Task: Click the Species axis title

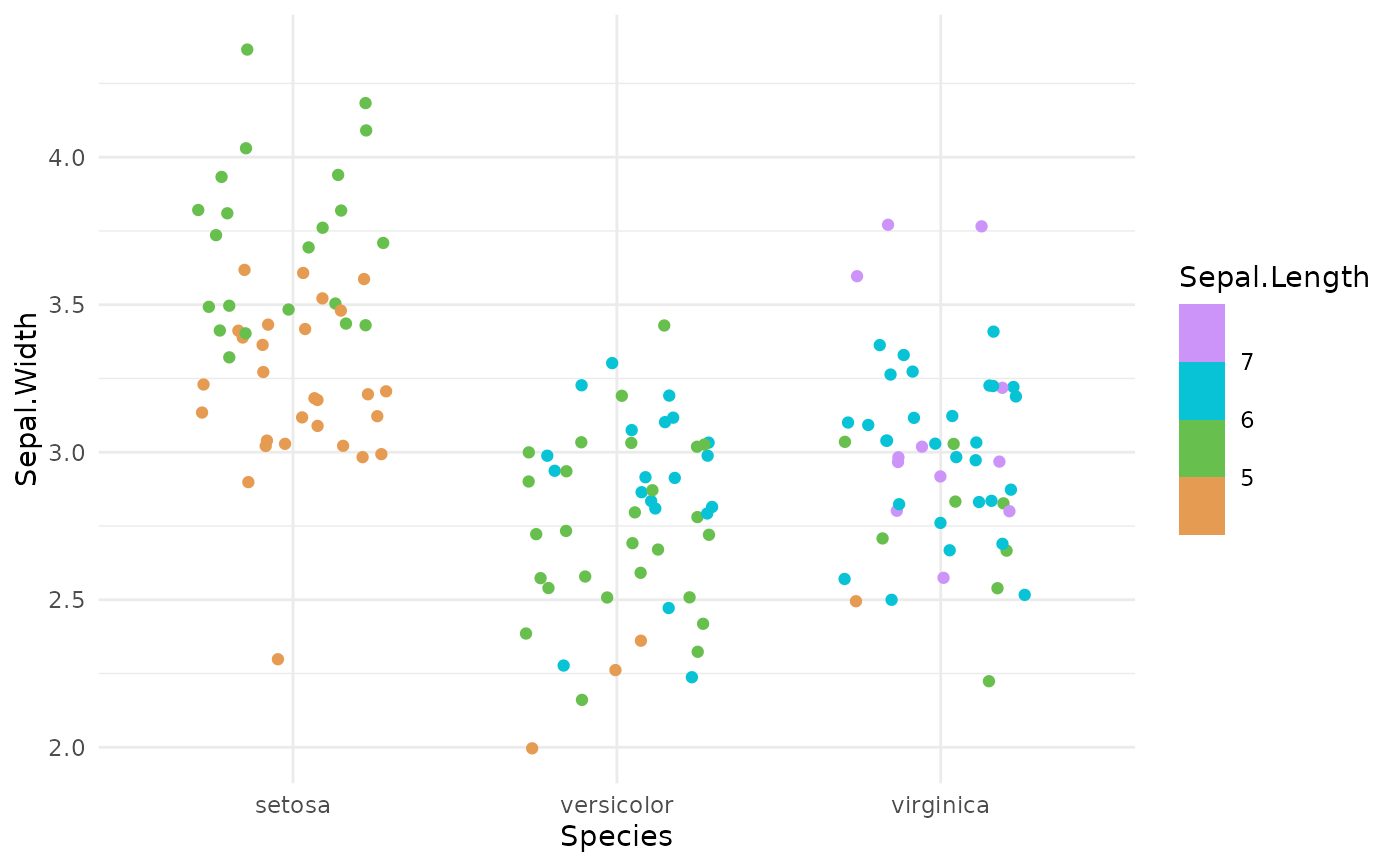Action: point(616,837)
